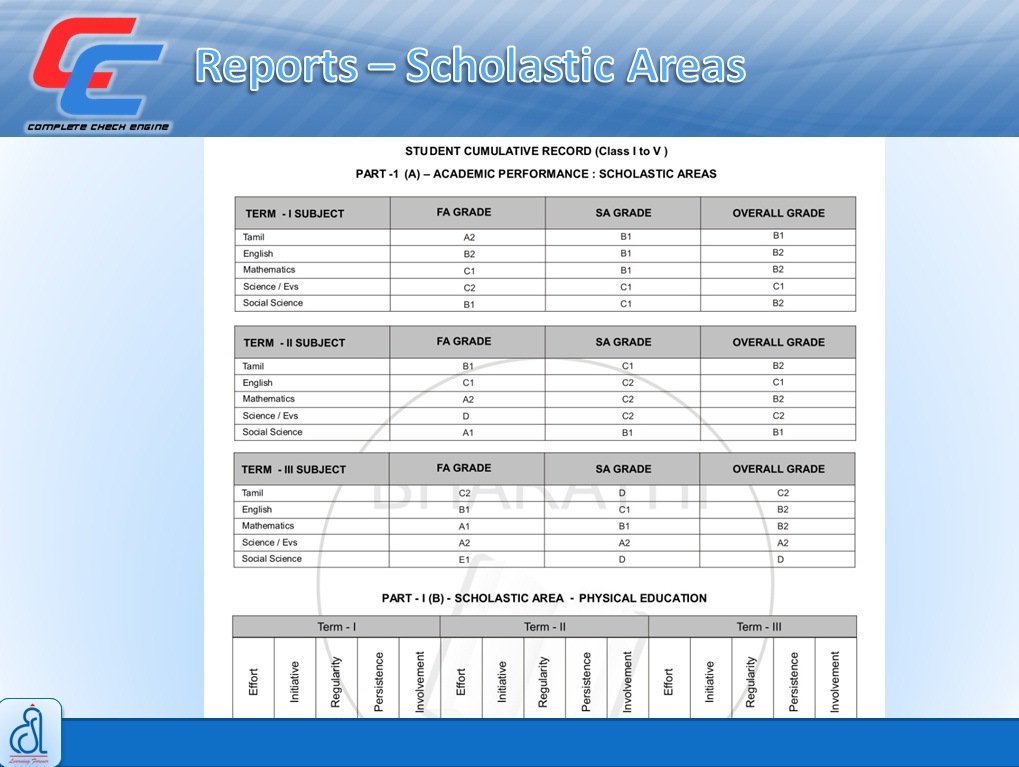
Task: Click the Learning Forever logo icon
Action: click(30, 733)
